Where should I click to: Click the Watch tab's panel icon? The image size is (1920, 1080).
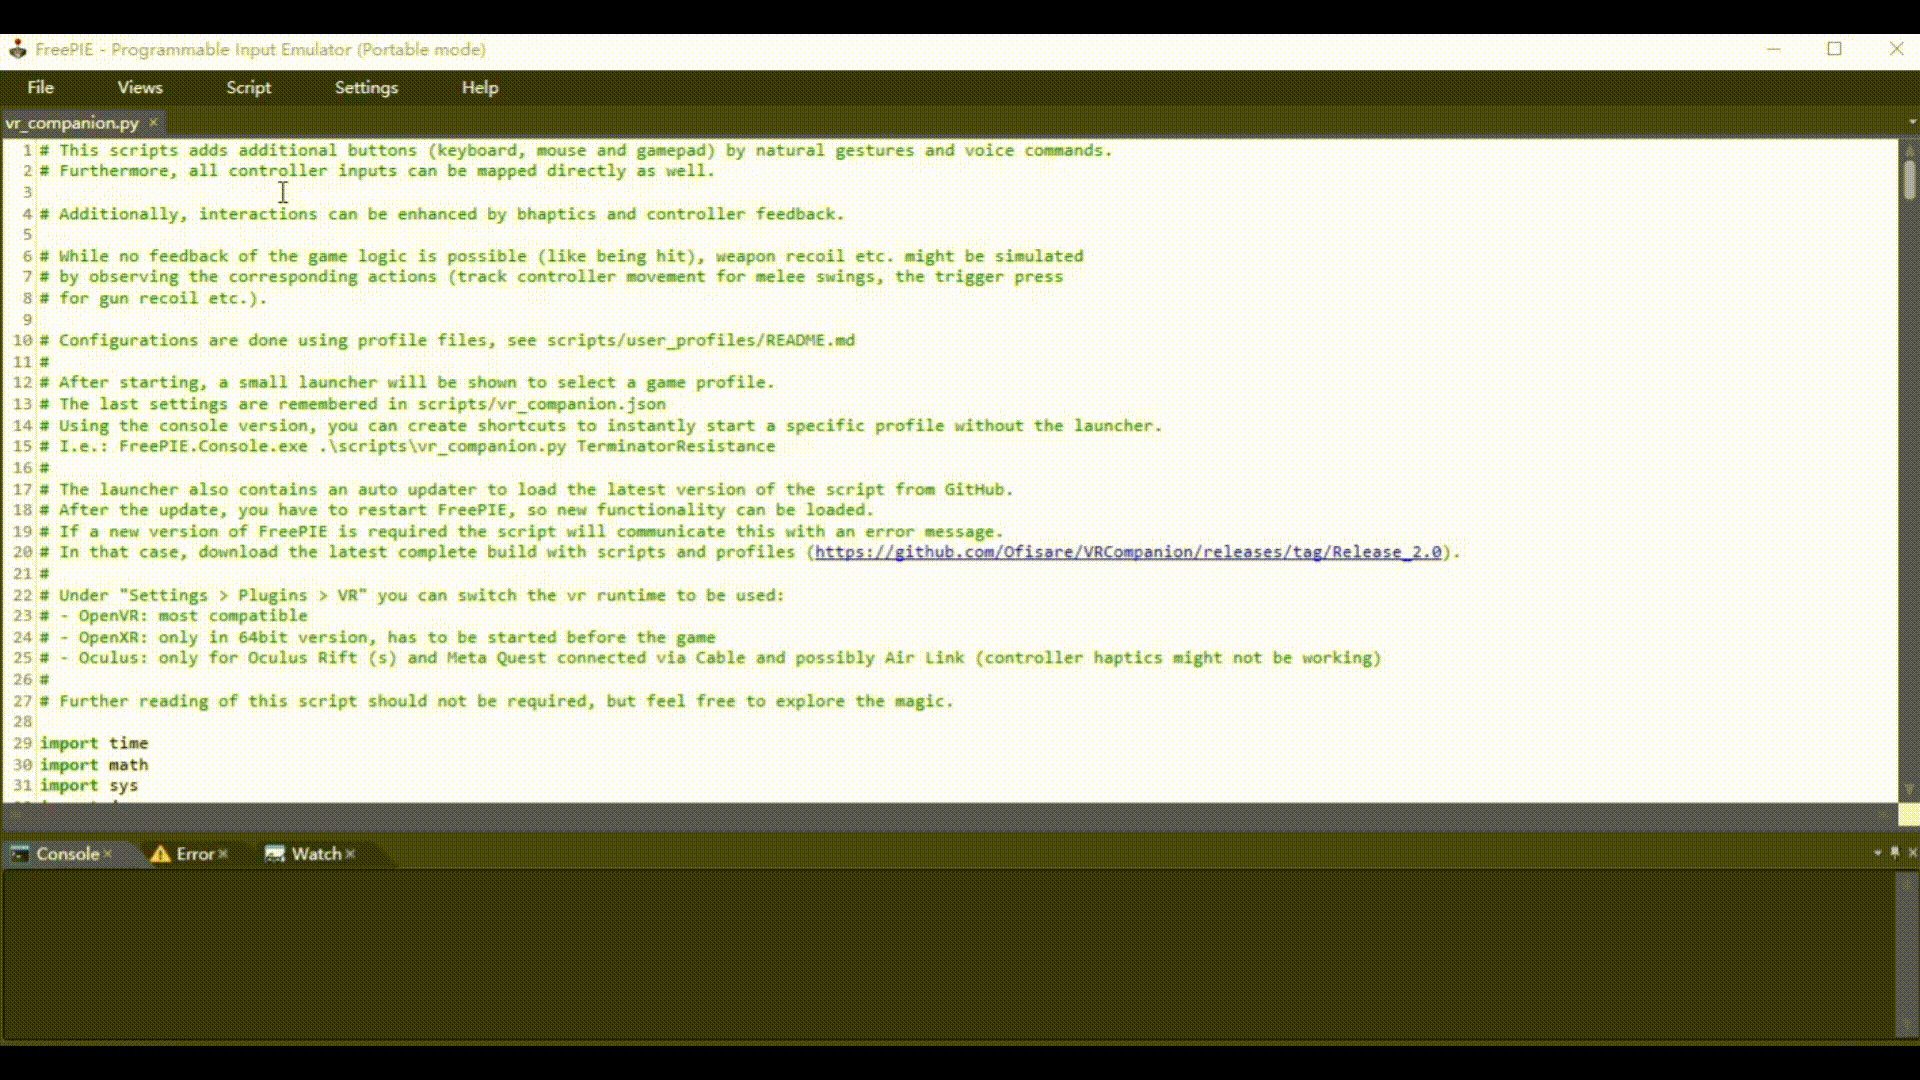click(274, 854)
